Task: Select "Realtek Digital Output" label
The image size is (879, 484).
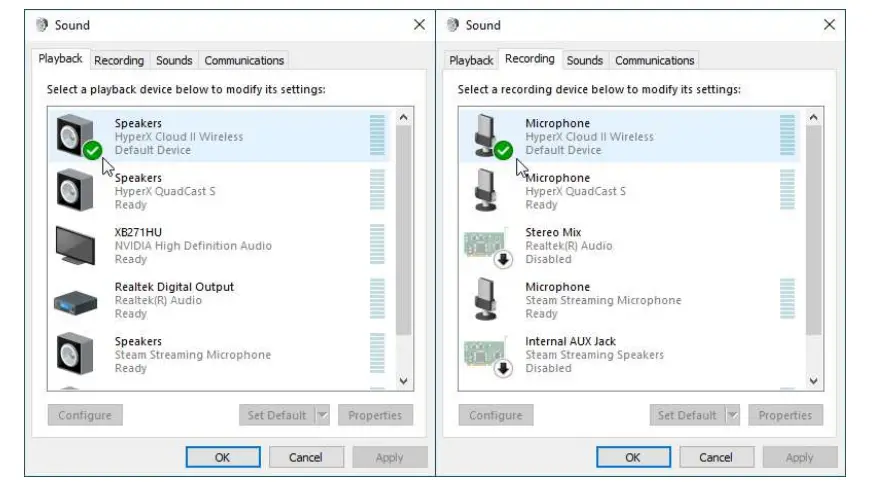Action: click(174, 287)
